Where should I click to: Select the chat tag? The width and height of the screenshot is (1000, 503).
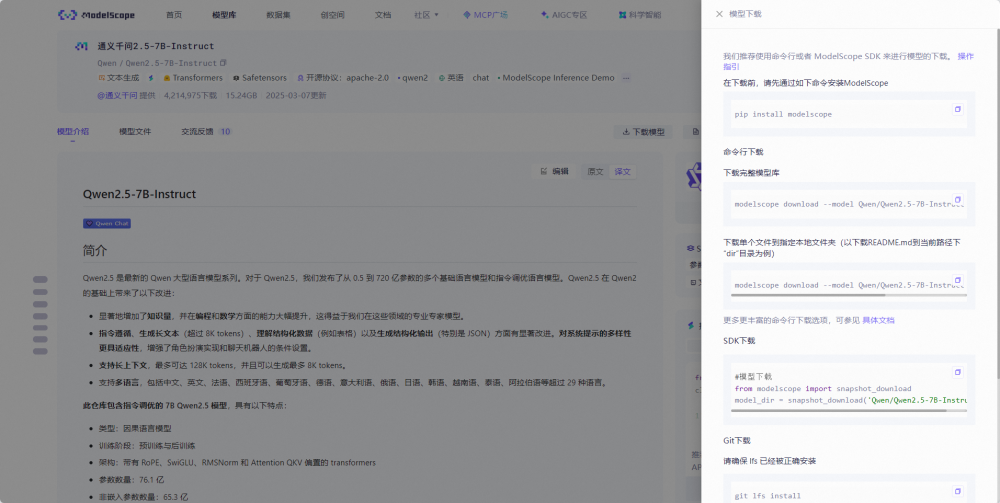point(481,78)
